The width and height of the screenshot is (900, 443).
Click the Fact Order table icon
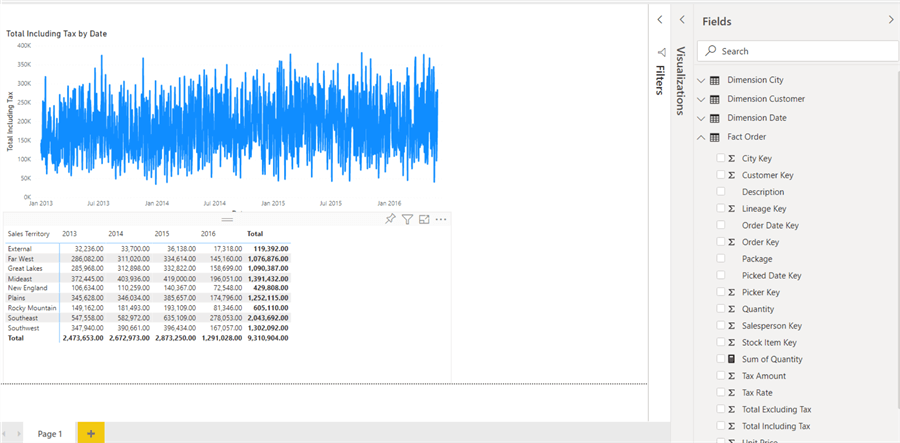point(715,137)
